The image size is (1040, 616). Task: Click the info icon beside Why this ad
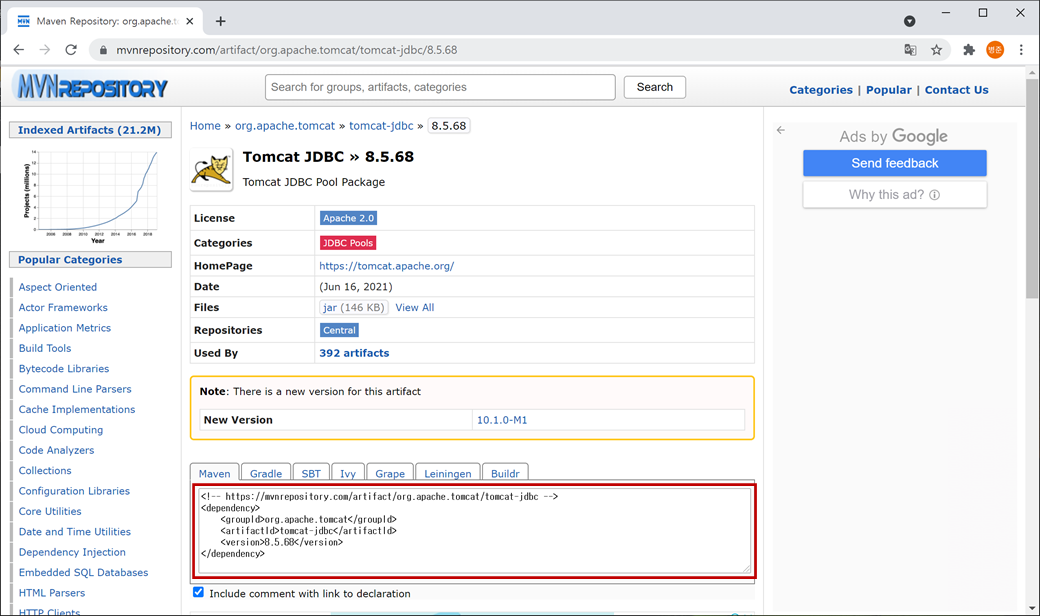click(935, 195)
